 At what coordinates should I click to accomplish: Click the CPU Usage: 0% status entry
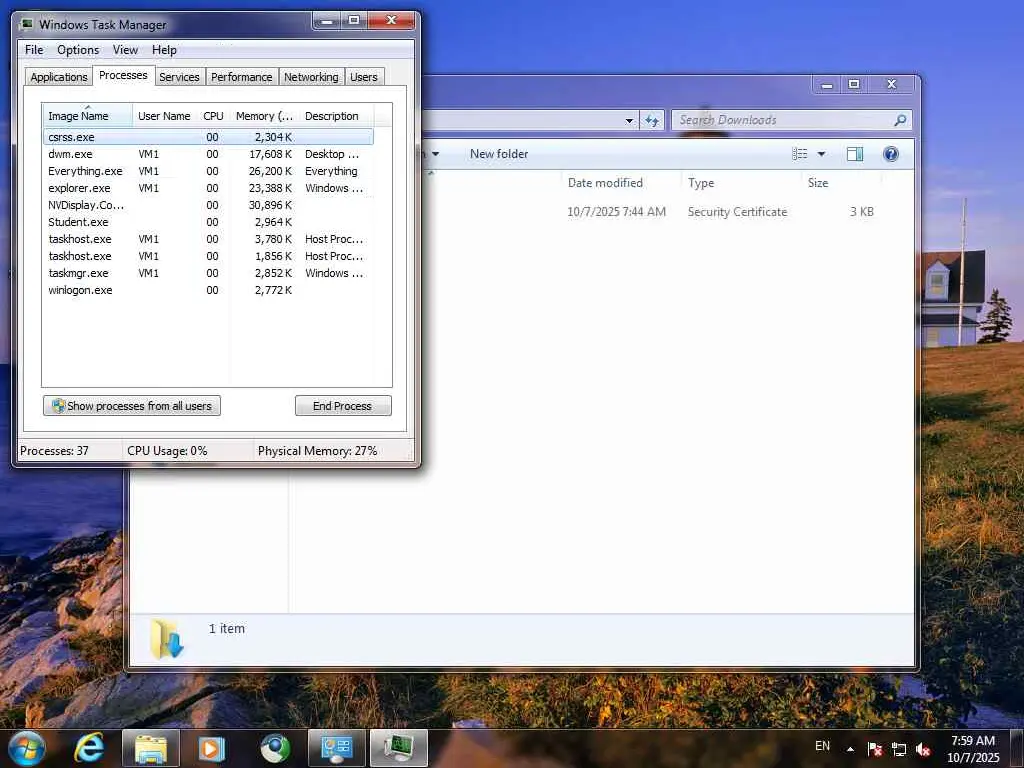click(167, 451)
